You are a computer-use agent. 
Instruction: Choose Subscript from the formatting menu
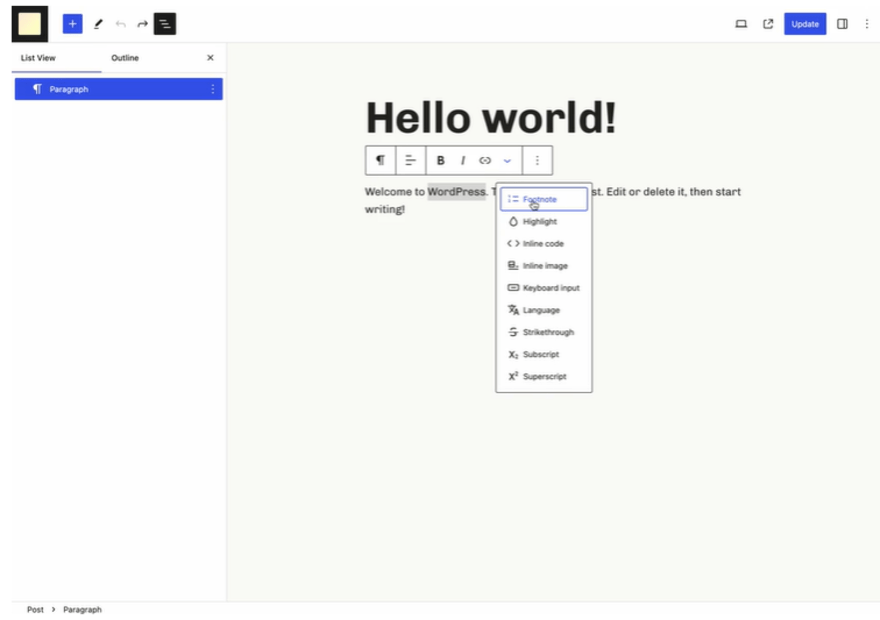coord(544,355)
